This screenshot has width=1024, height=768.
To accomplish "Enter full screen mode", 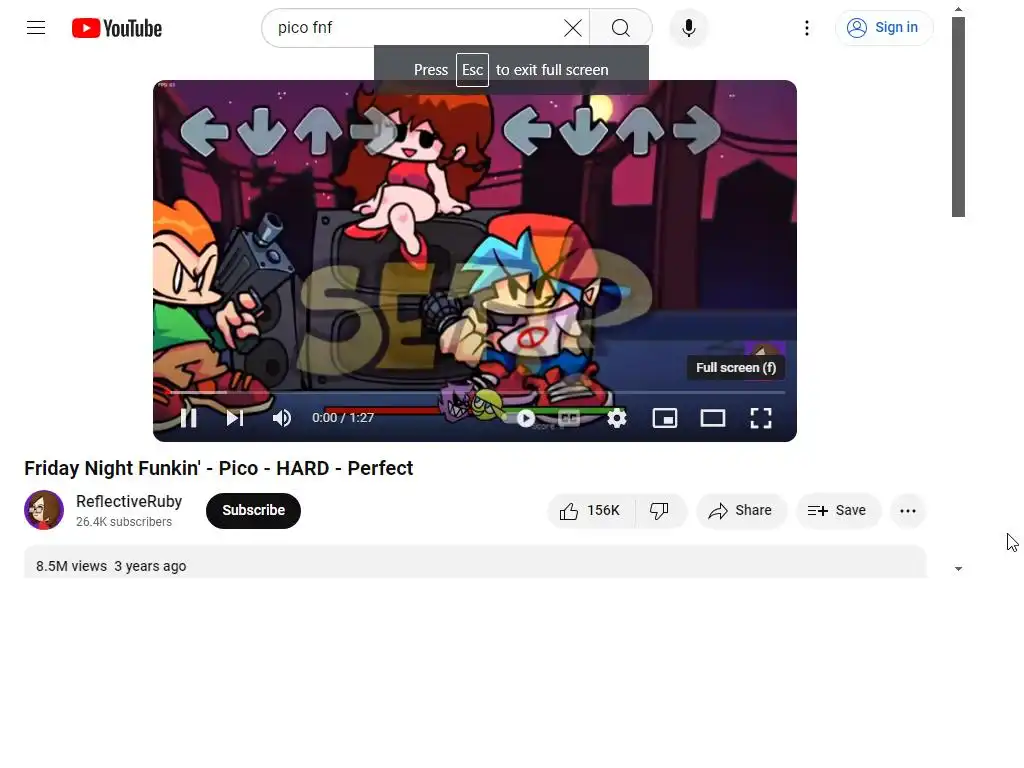I will pyautogui.click(x=761, y=418).
